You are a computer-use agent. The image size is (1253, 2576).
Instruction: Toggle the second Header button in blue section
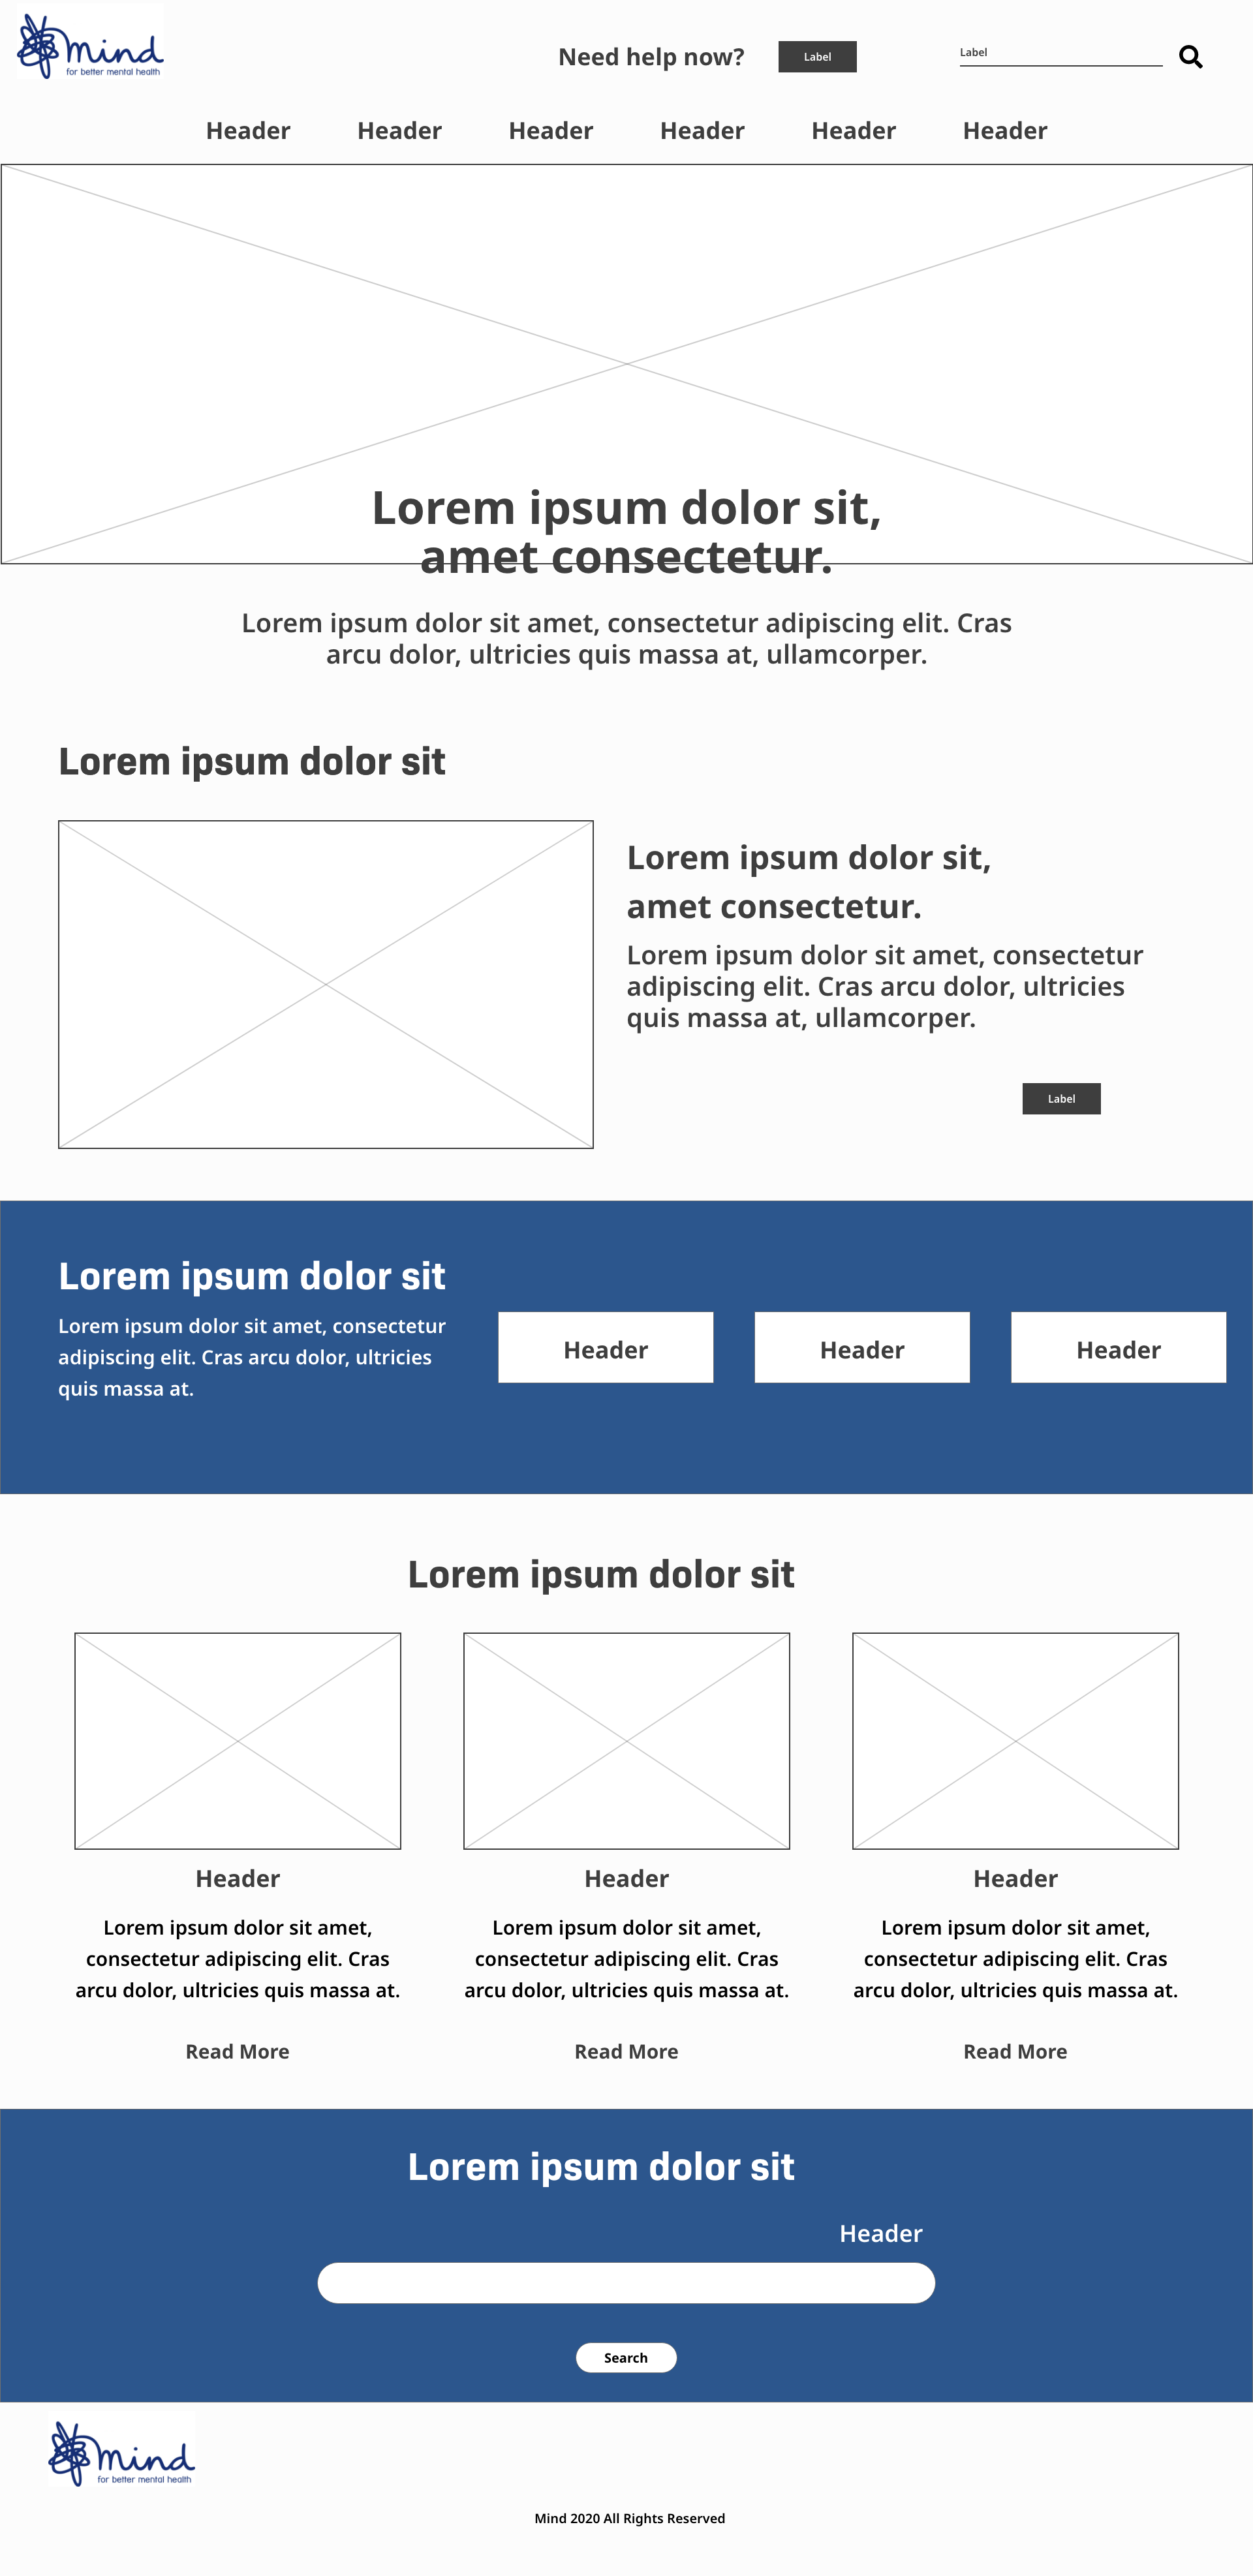click(862, 1347)
